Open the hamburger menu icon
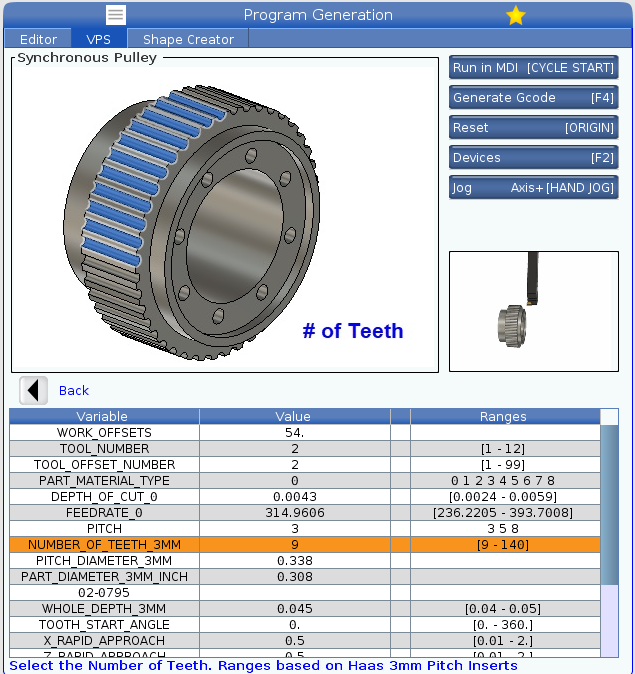 [x=116, y=15]
